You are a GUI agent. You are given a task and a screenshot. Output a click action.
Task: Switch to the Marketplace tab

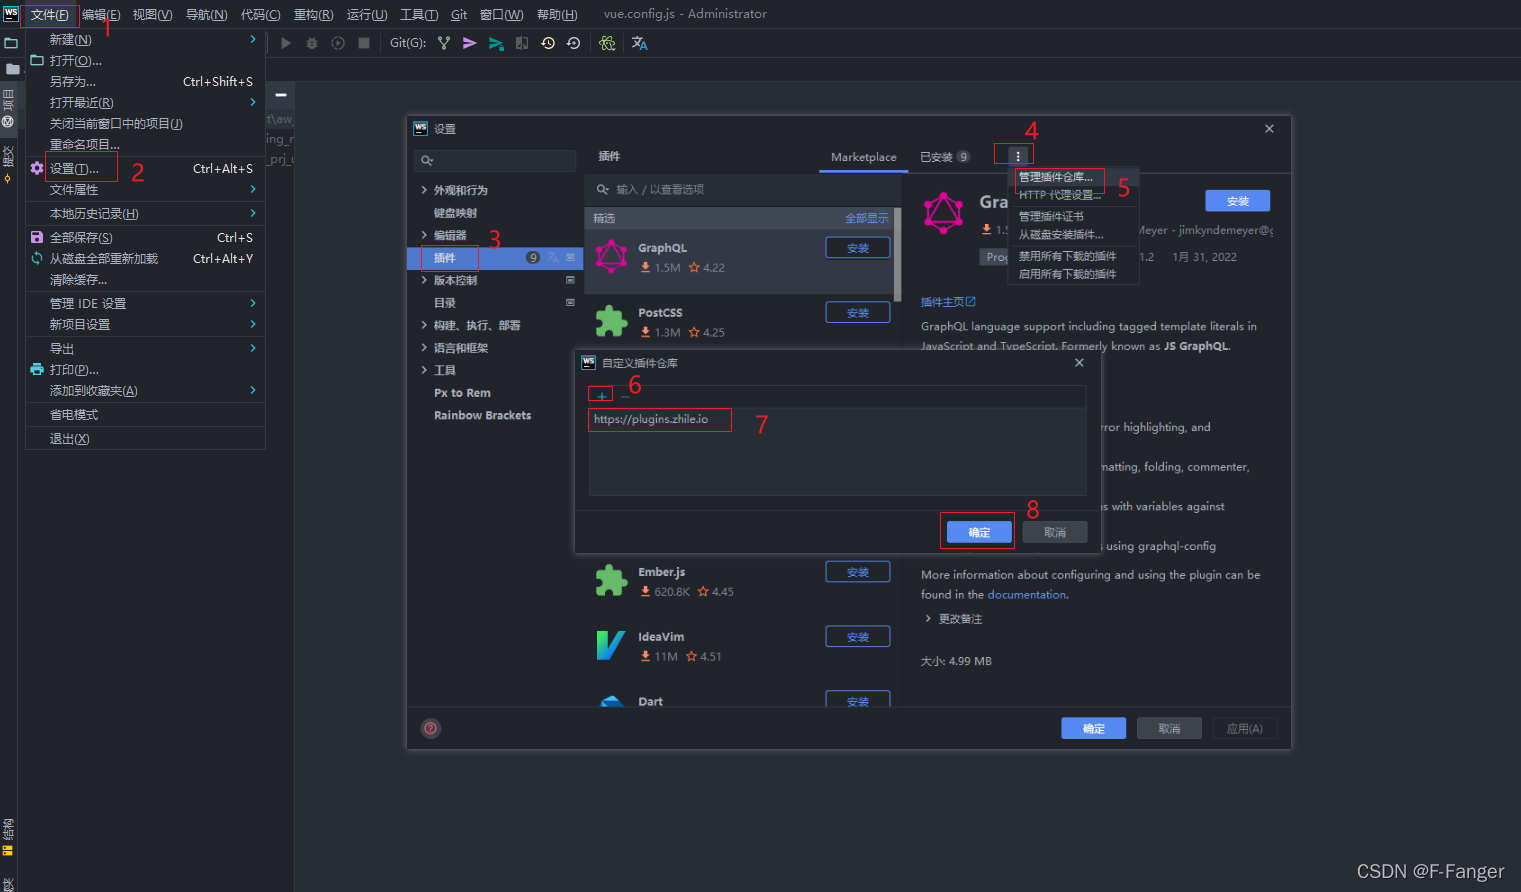click(x=863, y=157)
